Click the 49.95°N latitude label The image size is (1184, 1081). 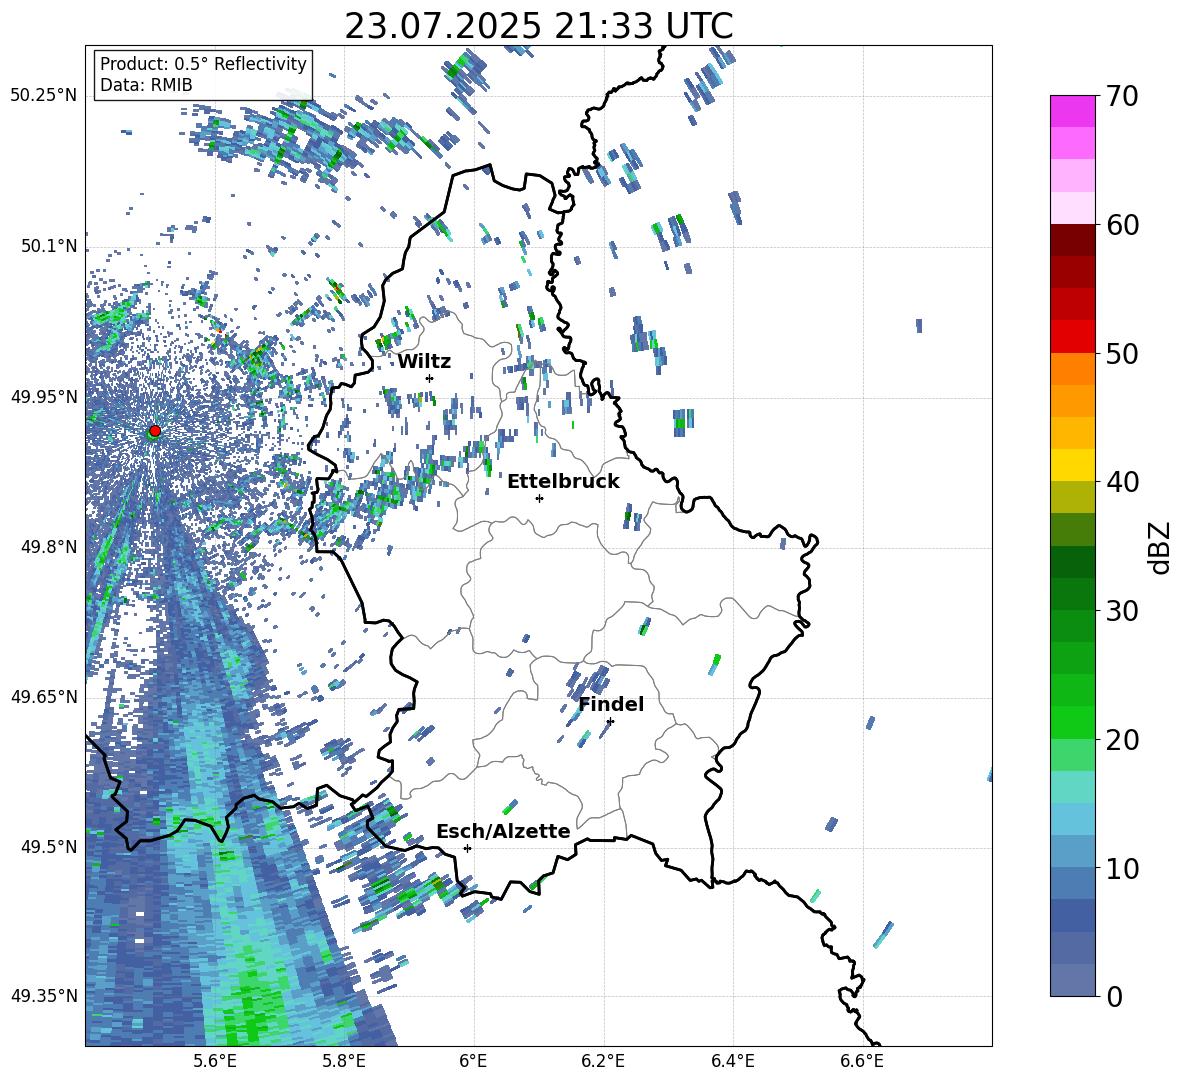44,397
